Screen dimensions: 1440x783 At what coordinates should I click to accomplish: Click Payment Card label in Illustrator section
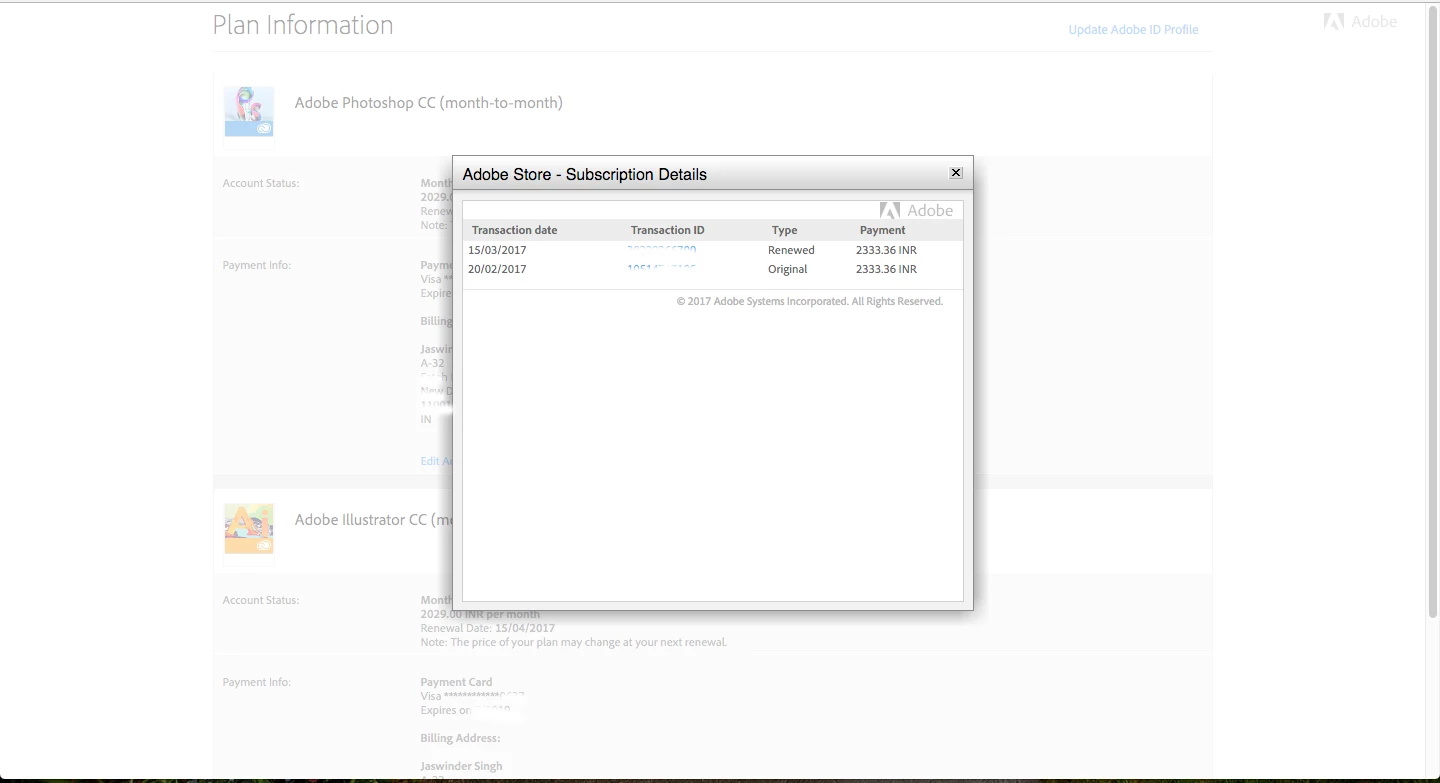coord(456,682)
